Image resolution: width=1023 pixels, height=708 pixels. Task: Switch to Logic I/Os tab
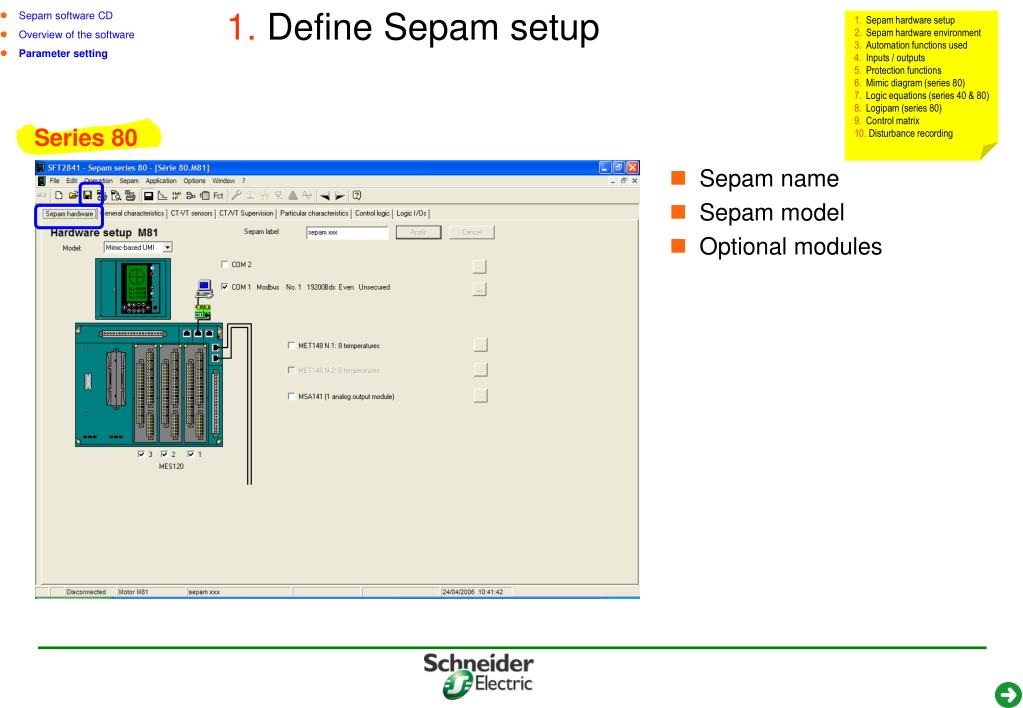[412, 213]
